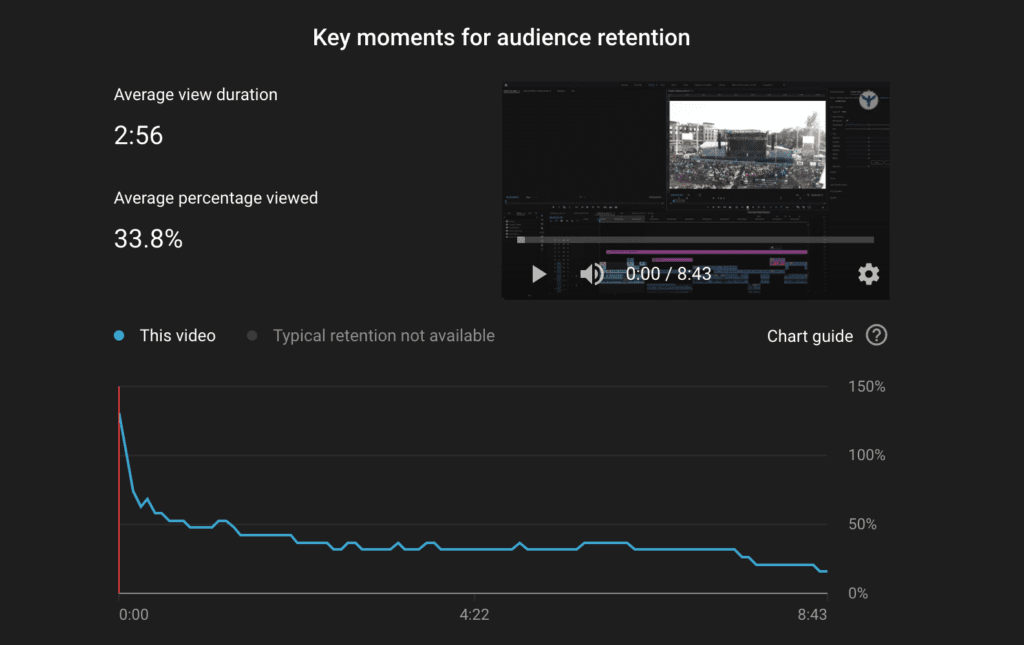This screenshot has width=1024, height=645.
Task: Click the video thumbnail preview
Action: coord(745,143)
